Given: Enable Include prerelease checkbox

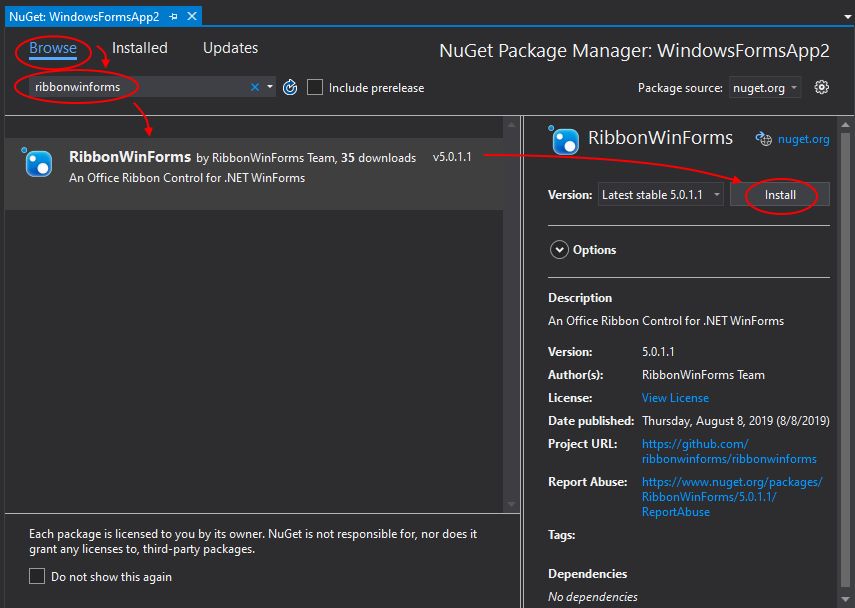Looking at the screenshot, I should (x=315, y=87).
